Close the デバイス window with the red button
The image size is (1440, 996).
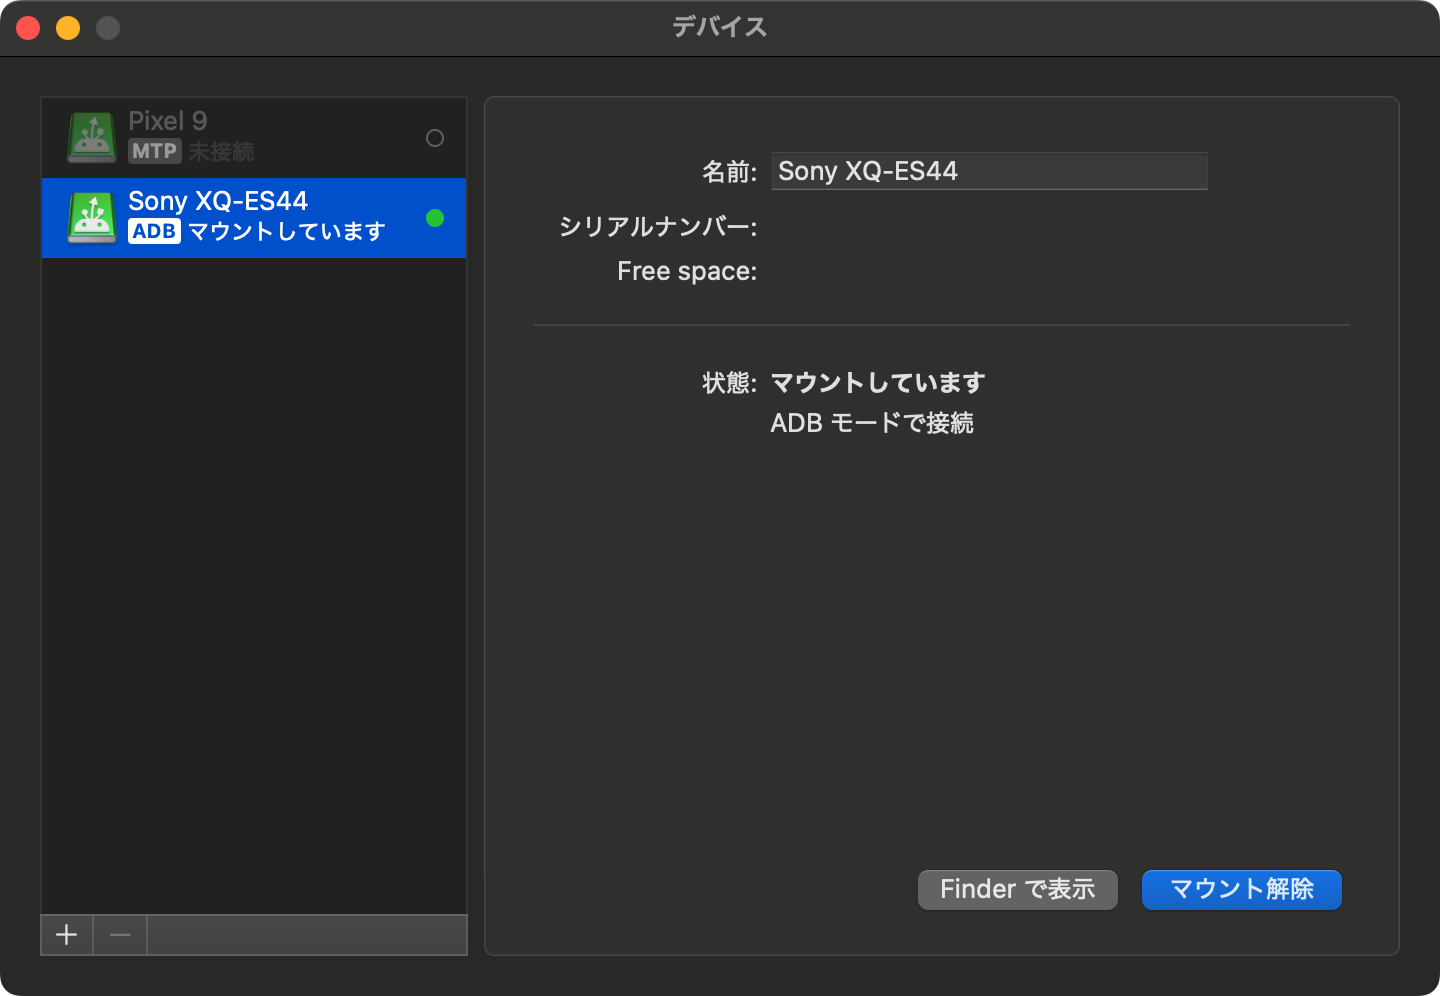coord(28,28)
